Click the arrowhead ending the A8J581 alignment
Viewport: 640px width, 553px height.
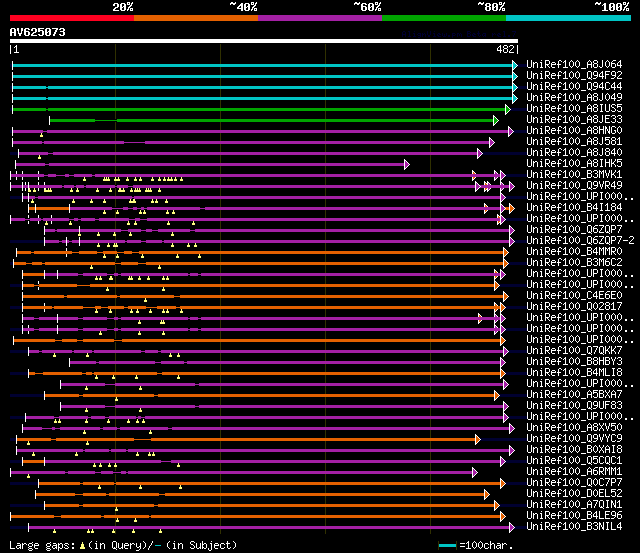pyautogui.click(x=492, y=142)
